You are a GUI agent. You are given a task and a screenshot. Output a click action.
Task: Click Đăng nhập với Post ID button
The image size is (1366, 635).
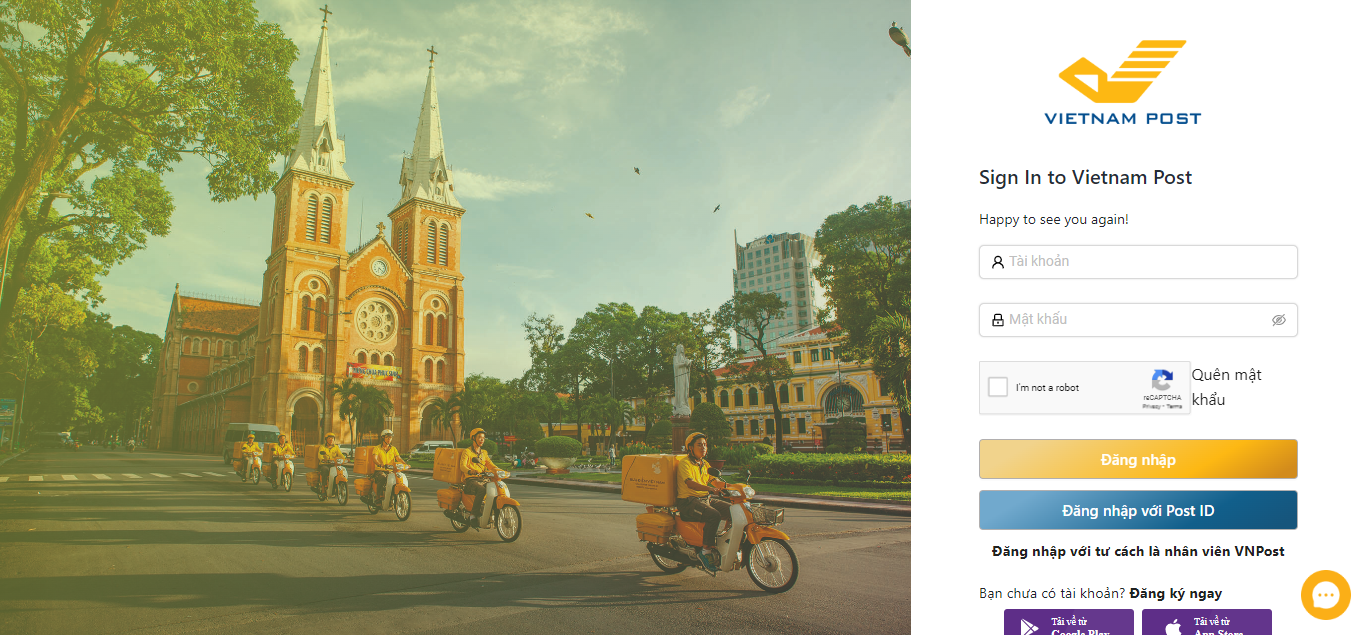(1138, 511)
